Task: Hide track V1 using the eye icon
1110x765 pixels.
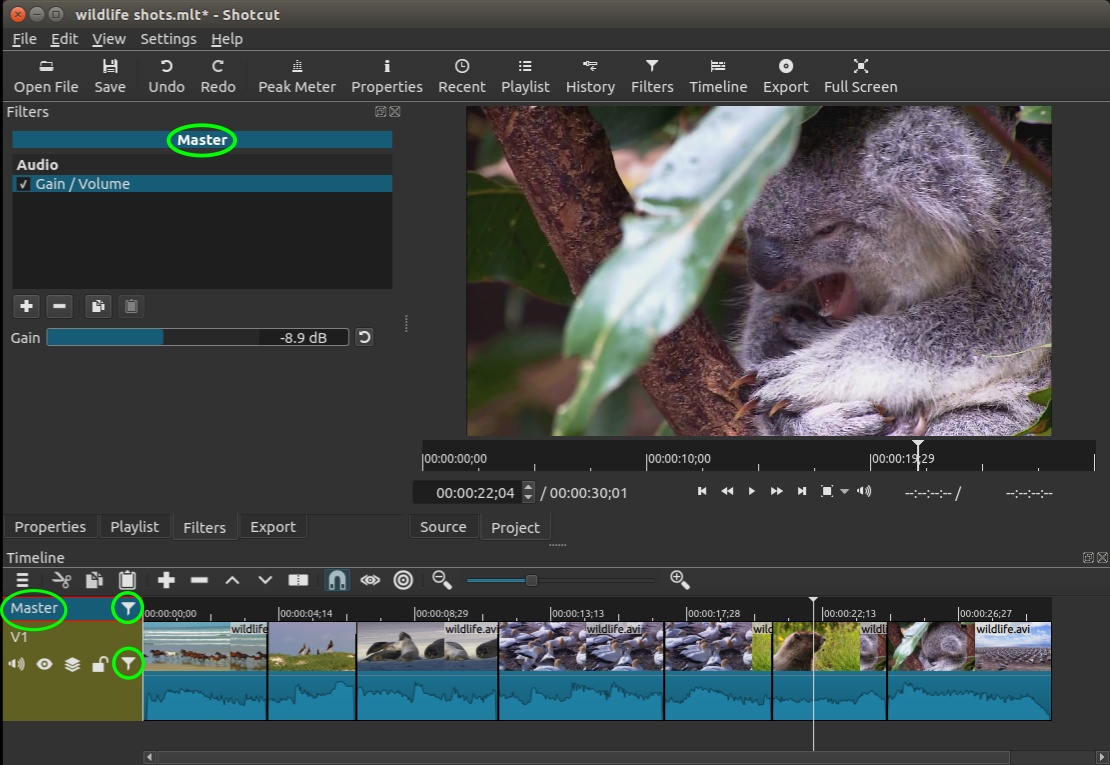Action: tap(44, 664)
